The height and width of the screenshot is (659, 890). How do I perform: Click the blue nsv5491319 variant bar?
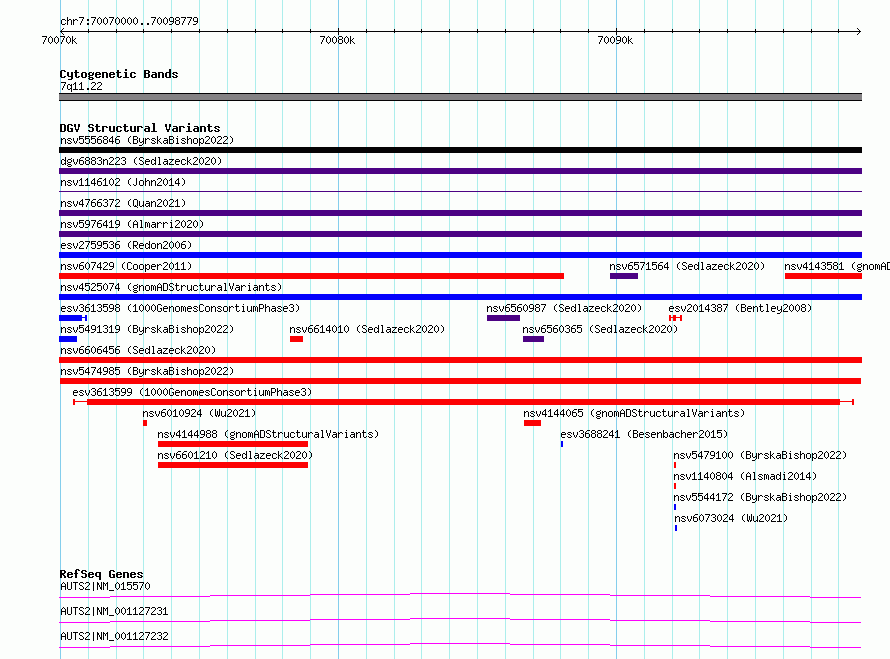coord(68,339)
